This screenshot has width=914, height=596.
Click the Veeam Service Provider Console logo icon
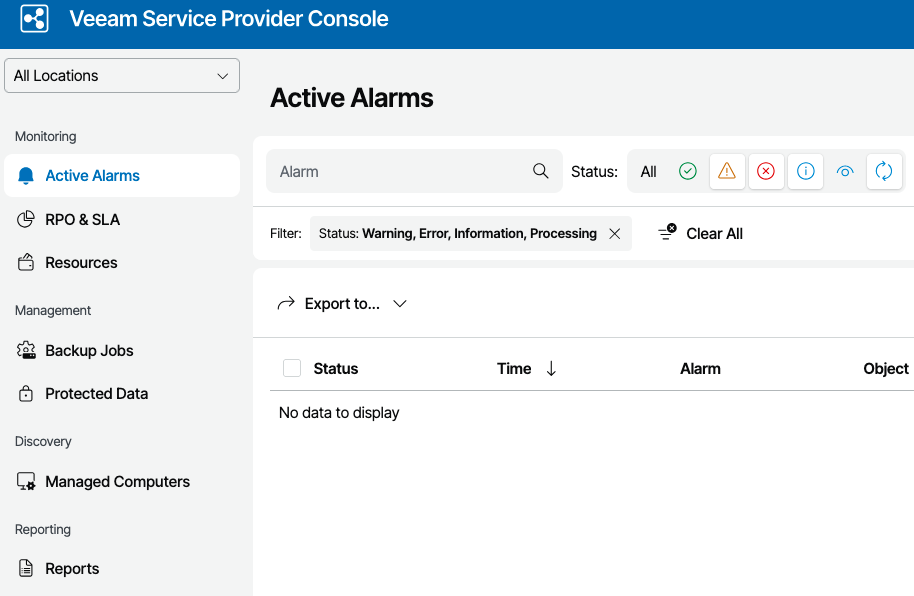34,19
